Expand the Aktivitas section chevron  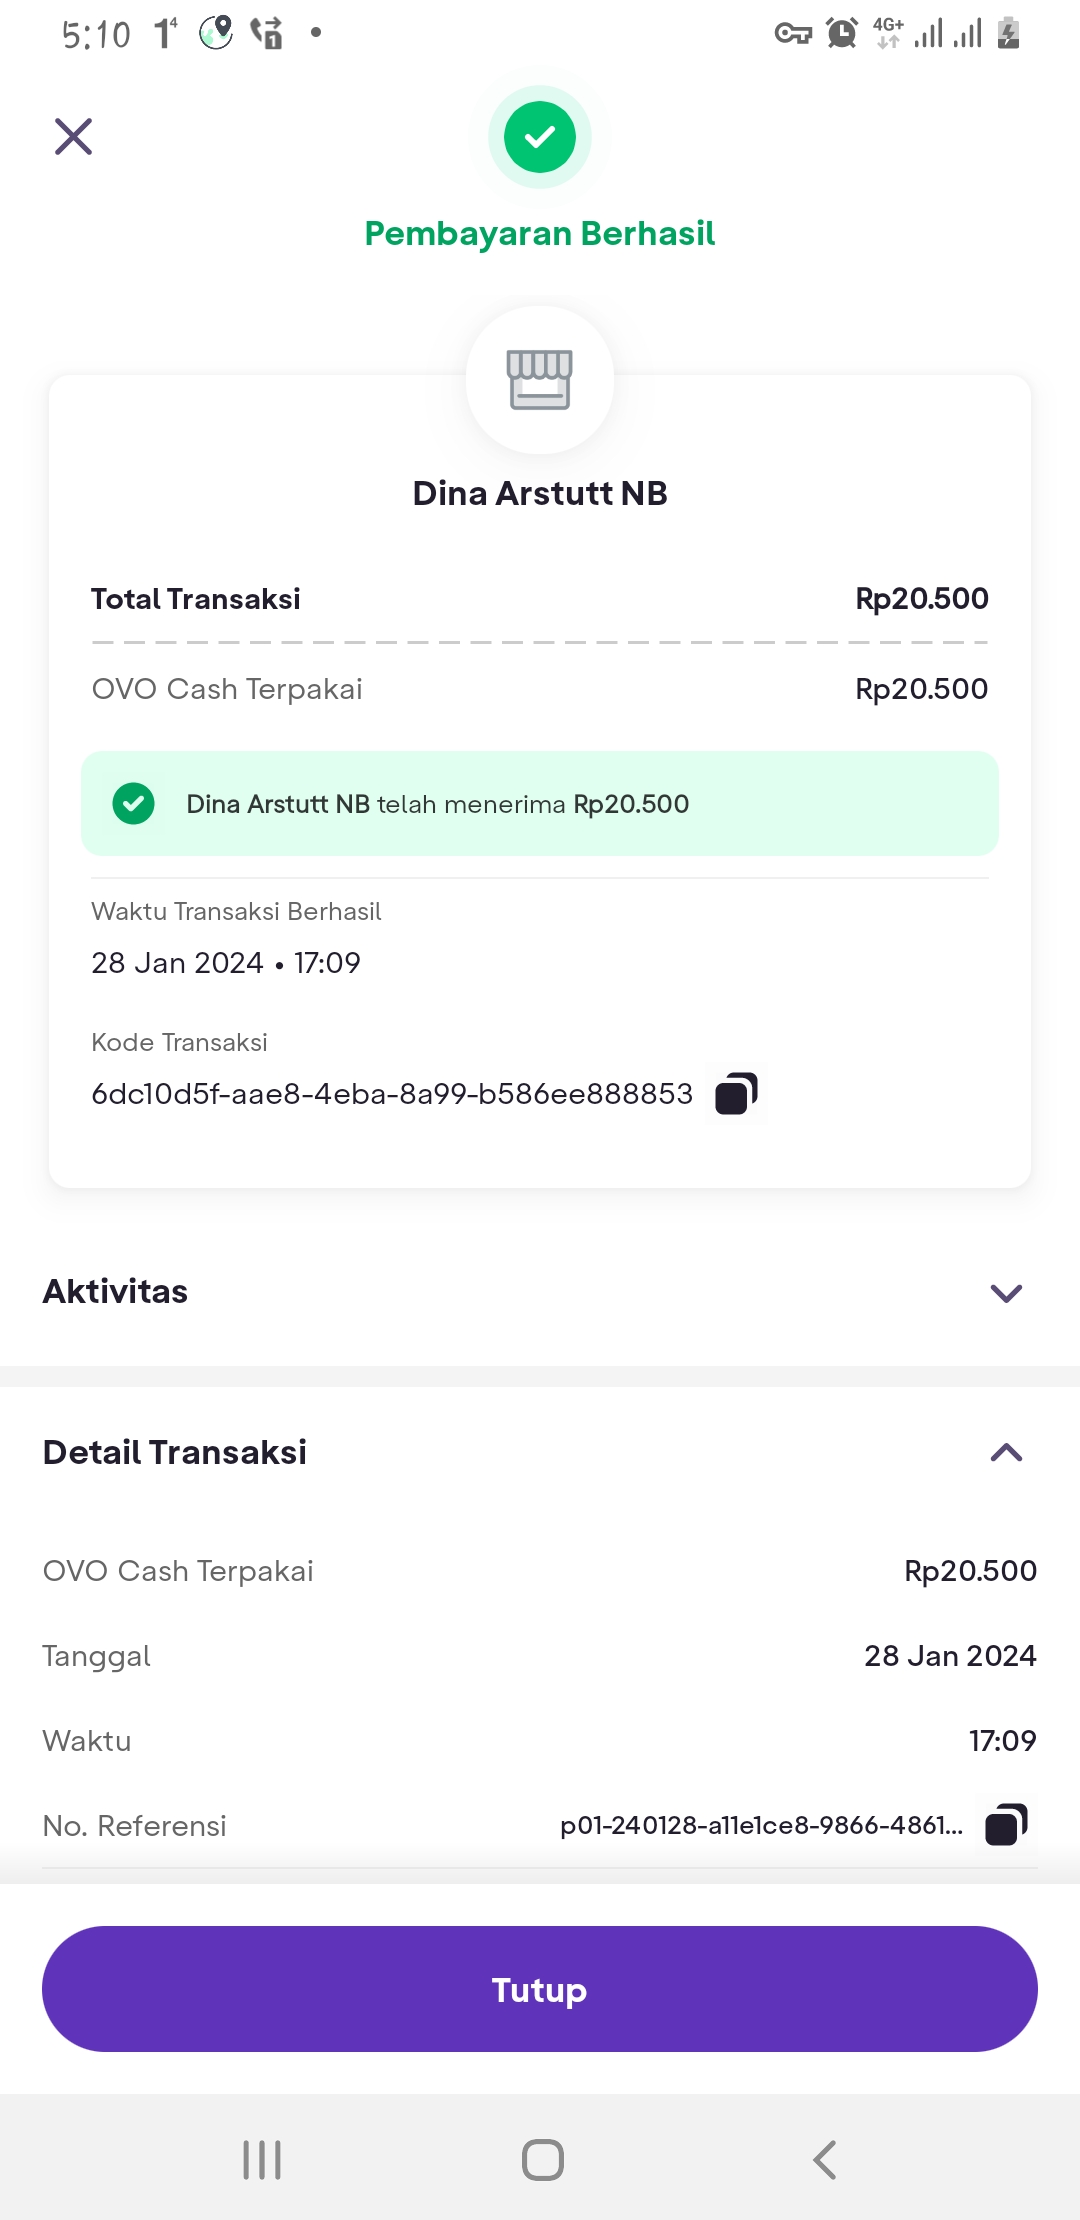[1006, 1293]
